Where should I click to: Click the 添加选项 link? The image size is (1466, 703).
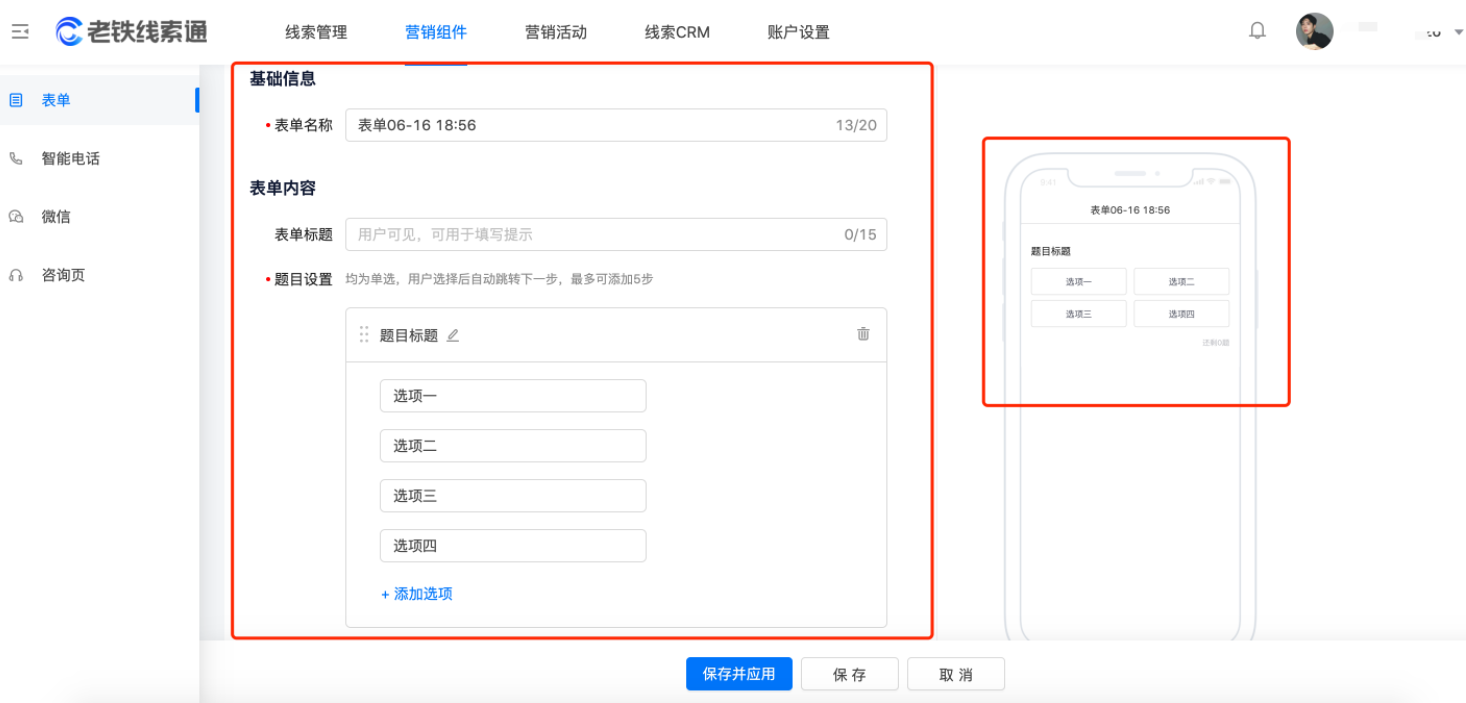417,593
